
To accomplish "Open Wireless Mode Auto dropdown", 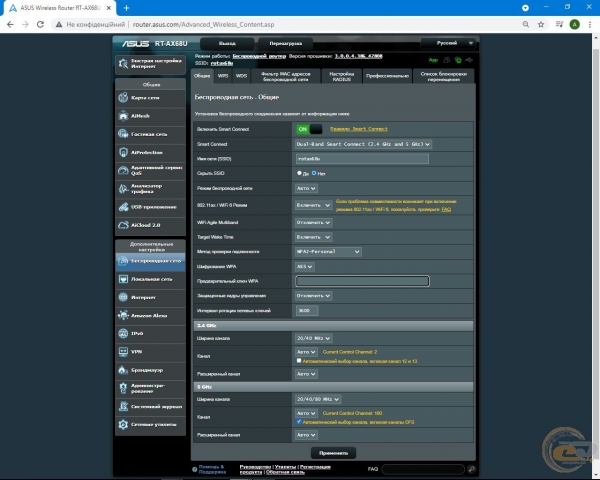I will 306,188.
